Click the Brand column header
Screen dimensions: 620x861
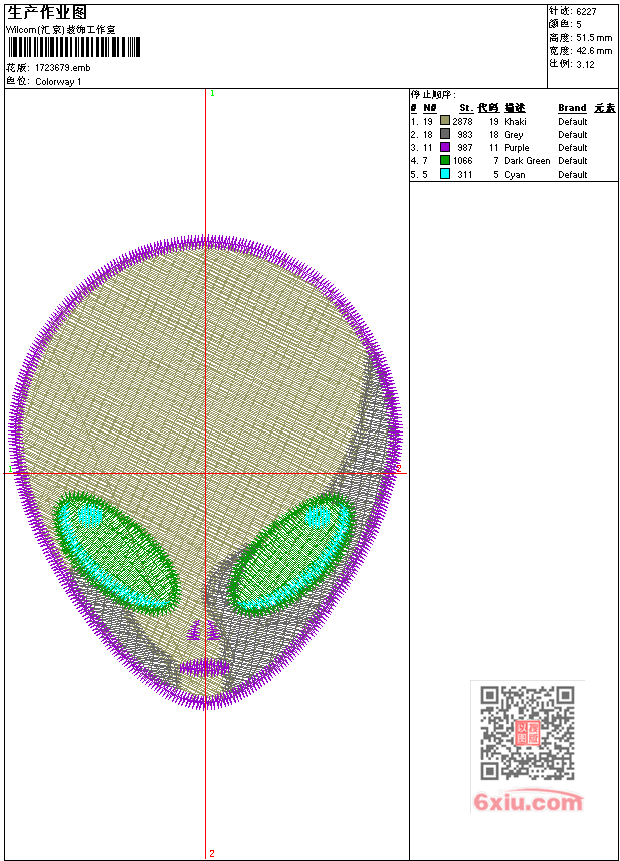572,108
